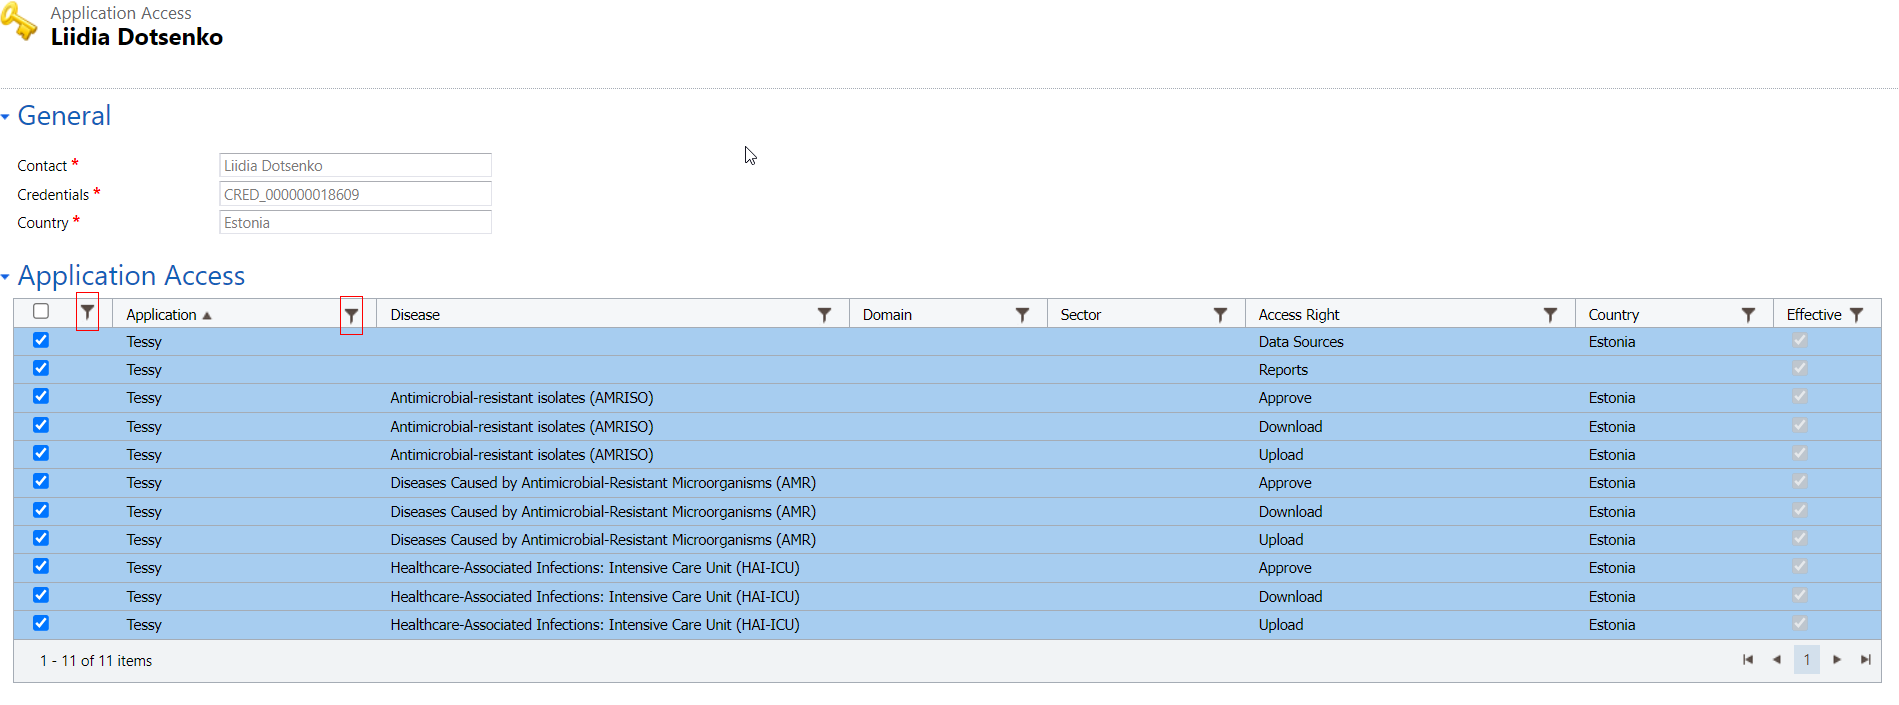The width and height of the screenshot is (1899, 705).
Task: Select page 1 in the pager
Action: pos(1806,660)
